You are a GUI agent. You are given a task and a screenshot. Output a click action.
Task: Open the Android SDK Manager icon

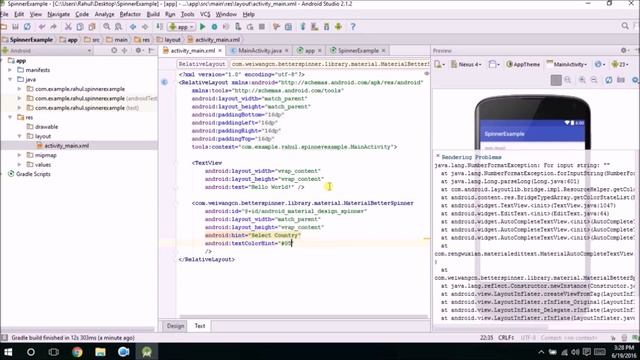327,27
